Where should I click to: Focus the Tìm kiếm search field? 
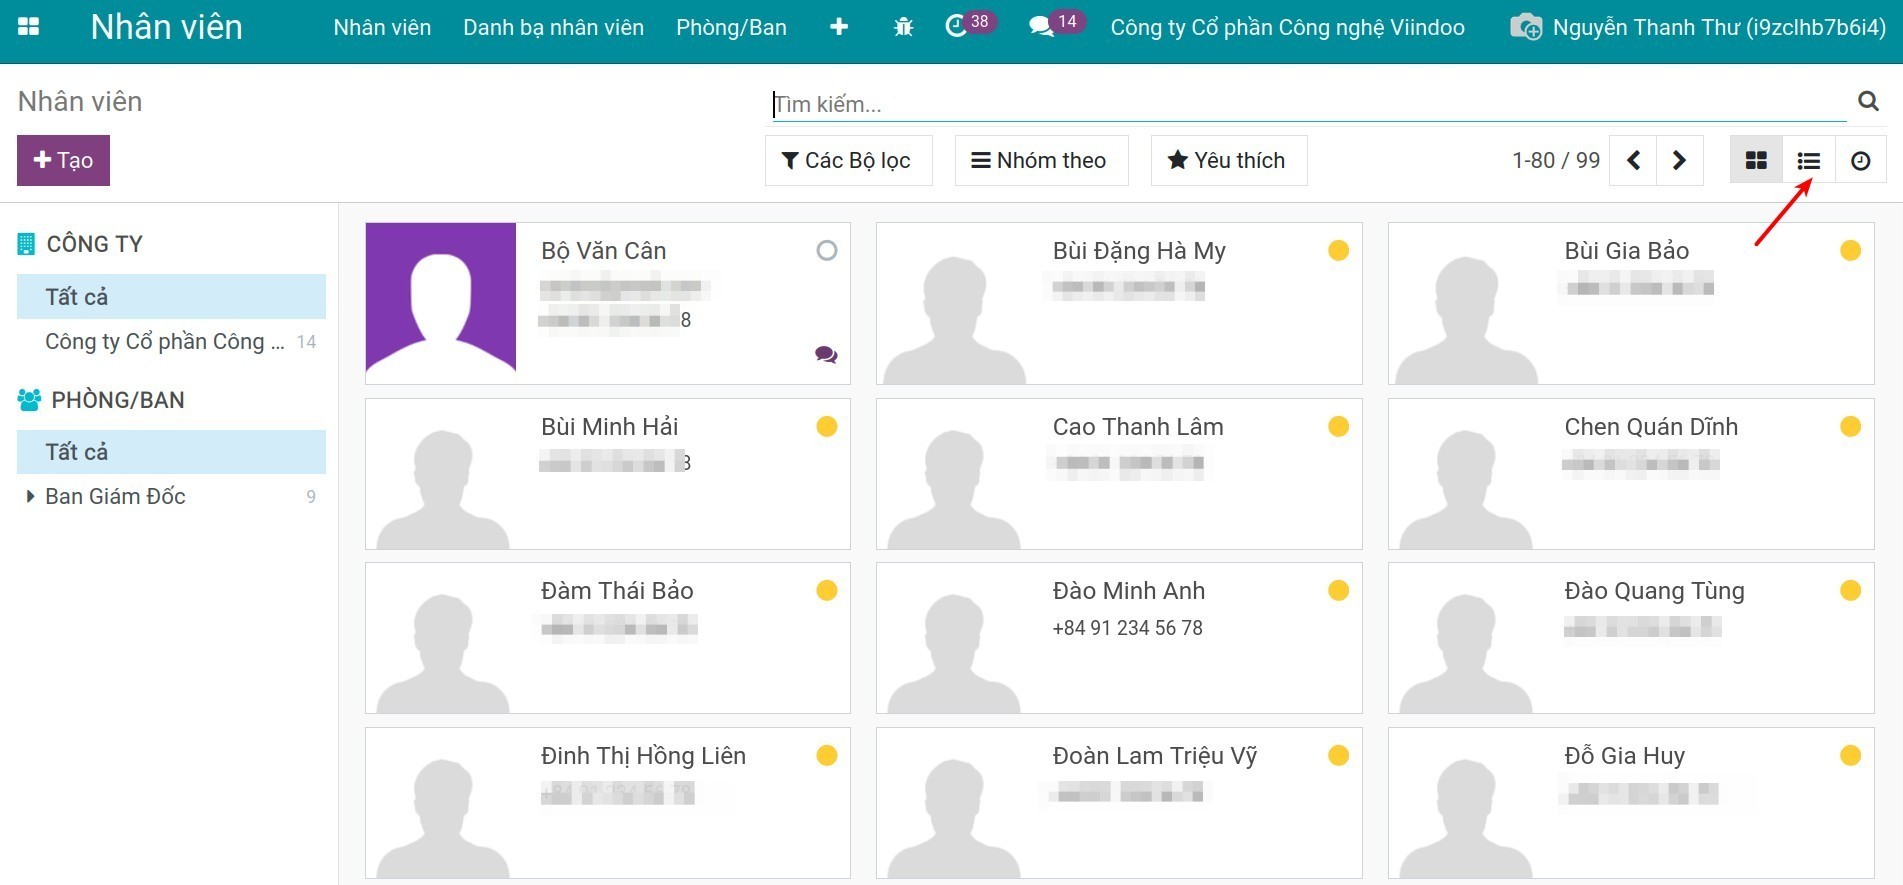tap(1308, 104)
